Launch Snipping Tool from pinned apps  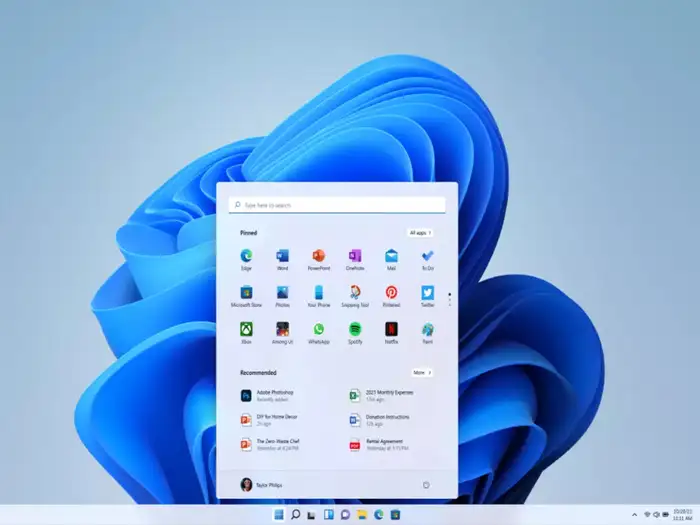(354, 293)
